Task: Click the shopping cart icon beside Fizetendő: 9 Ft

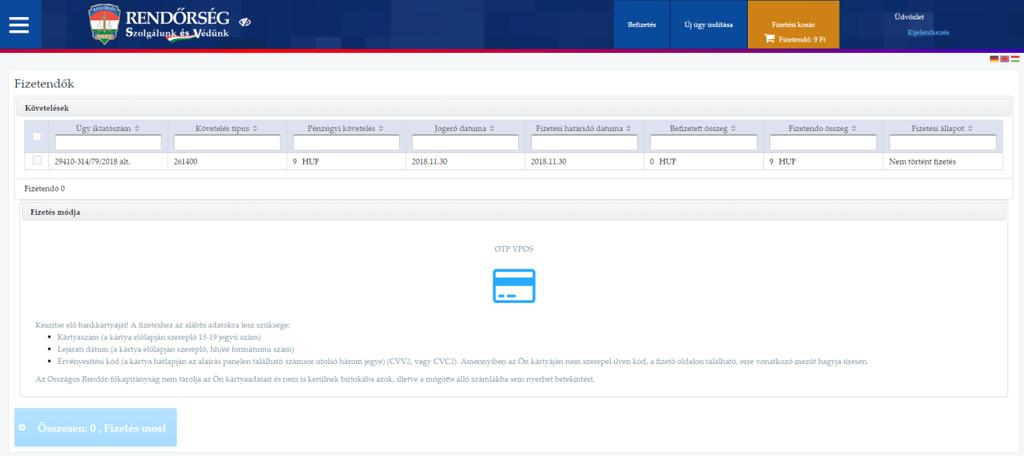Action: tap(769, 39)
